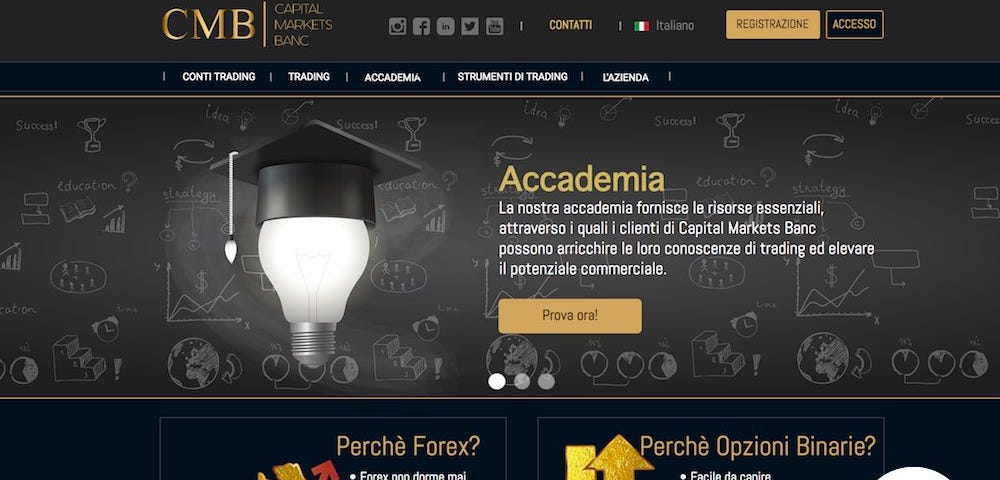Image resolution: width=1000 pixels, height=480 pixels.
Task: Click the Accesso login button
Action: click(x=855, y=24)
